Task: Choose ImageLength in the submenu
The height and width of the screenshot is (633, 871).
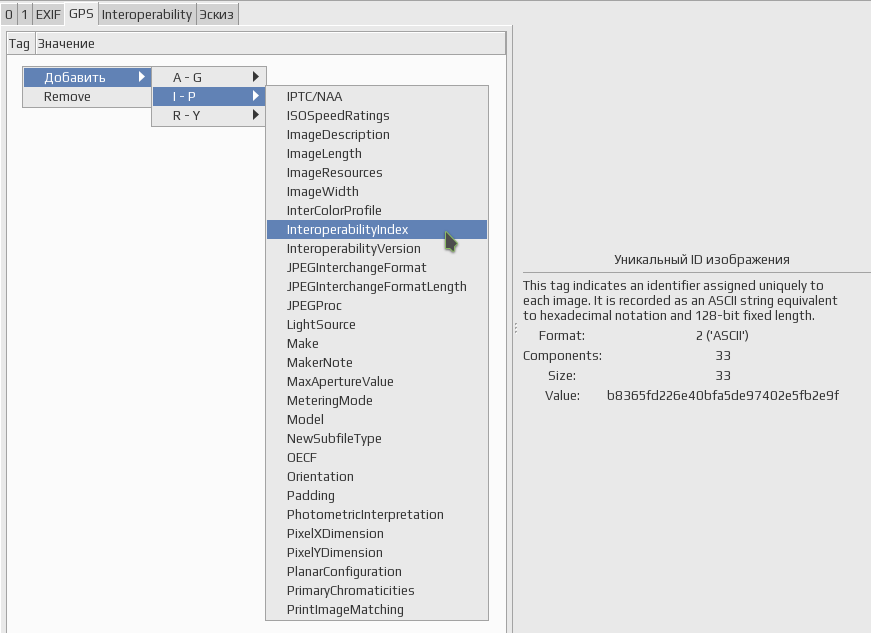Action: (x=377, y=153)
